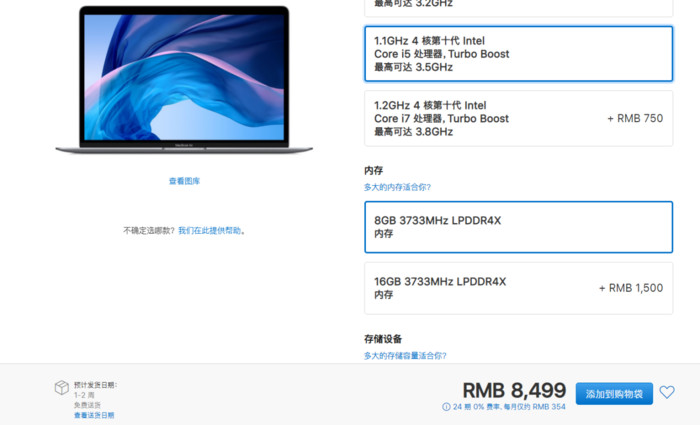Open the 多大的内存适合你 link
This screenshot has width=700, height=425.
397,187
